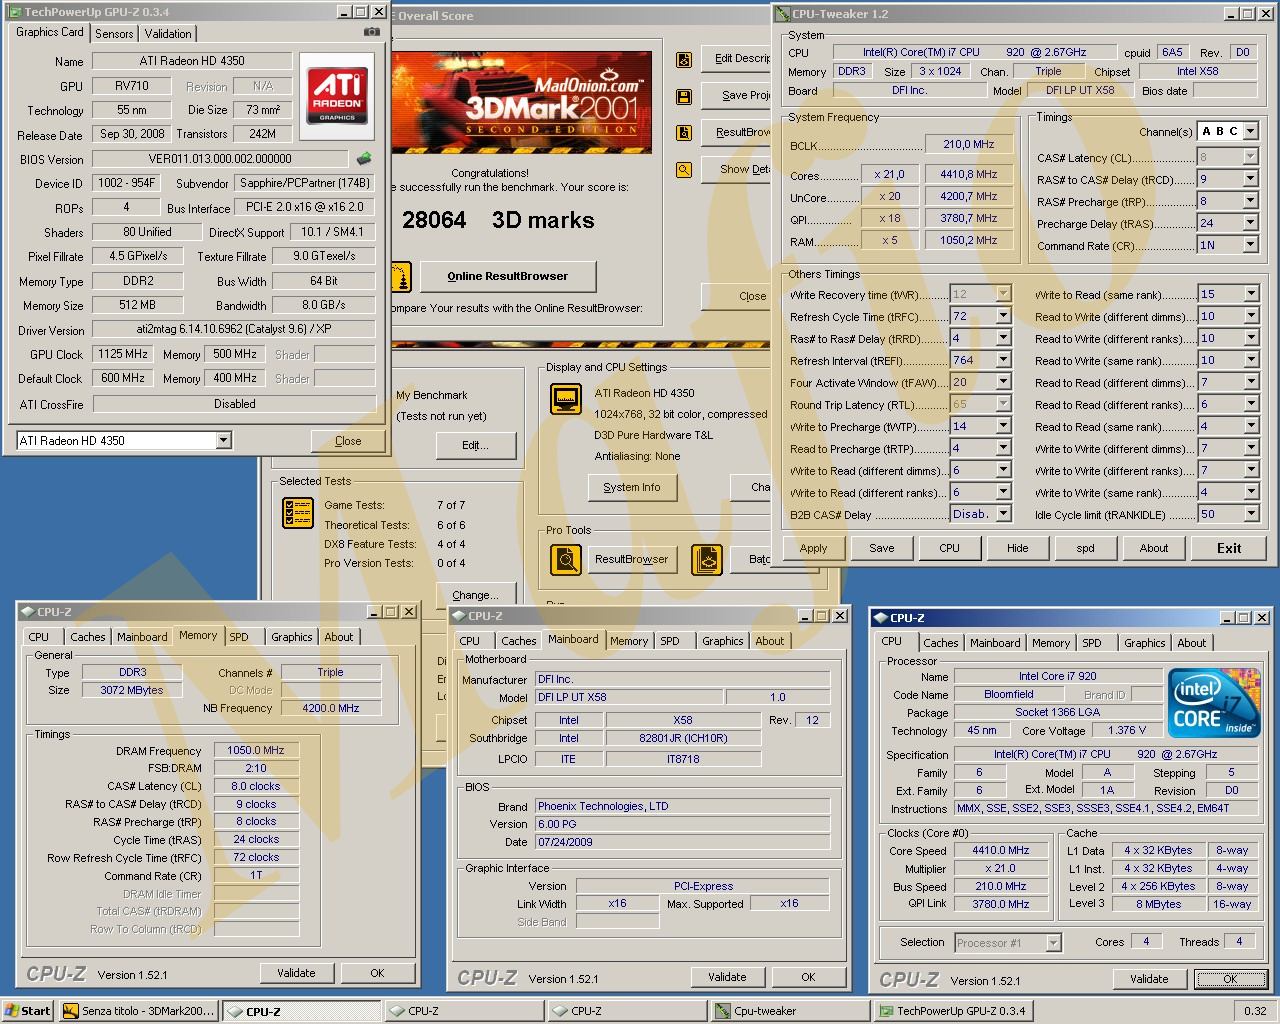The image size is (1280, 1024).
Task: Click the tree icon beside Online ResultBrowser
Action: (400, 277)
